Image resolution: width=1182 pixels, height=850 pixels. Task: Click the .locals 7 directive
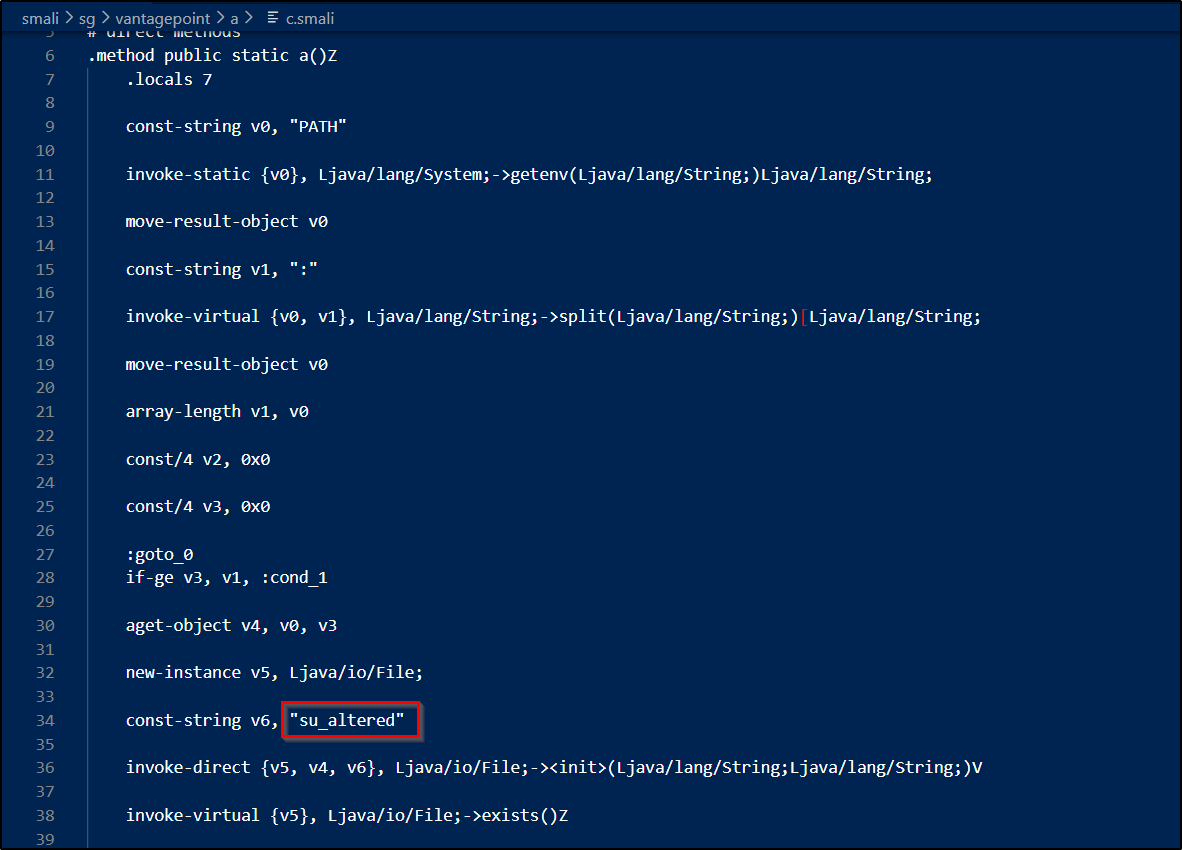[x=168, y=79]
